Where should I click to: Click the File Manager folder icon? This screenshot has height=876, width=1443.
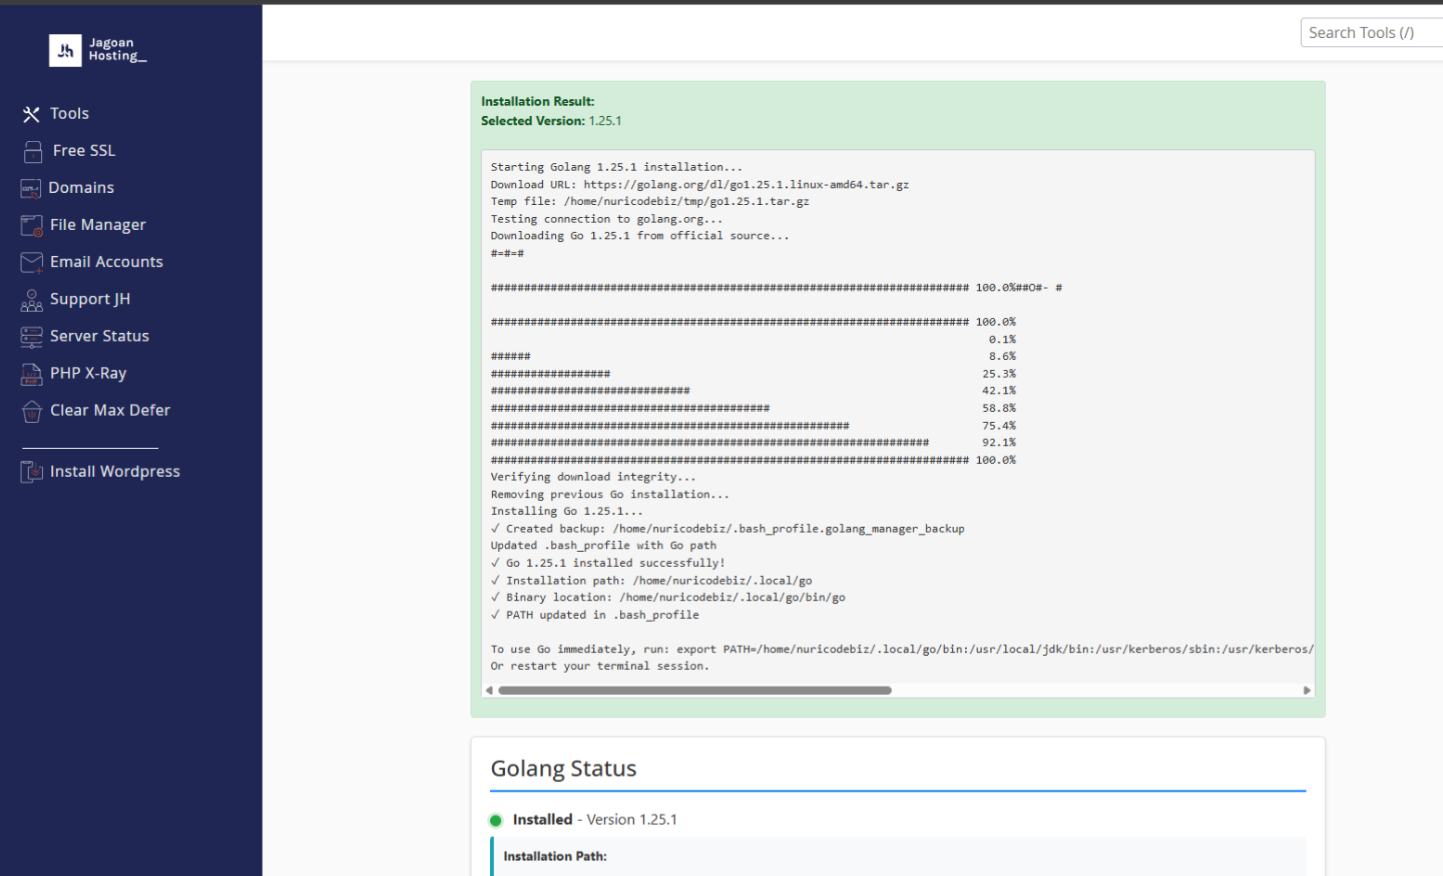click(x=32, y=225)
